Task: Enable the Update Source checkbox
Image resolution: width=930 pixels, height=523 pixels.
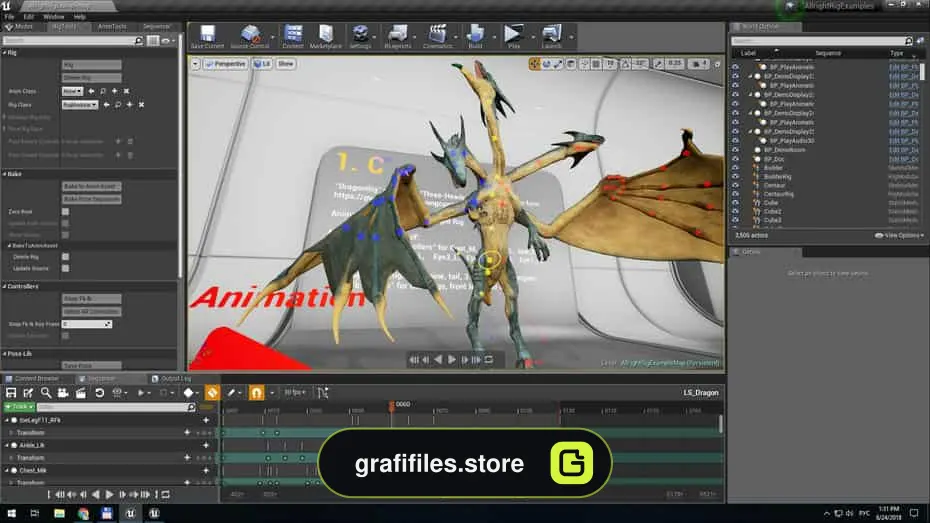Action: tap(65, 269)
